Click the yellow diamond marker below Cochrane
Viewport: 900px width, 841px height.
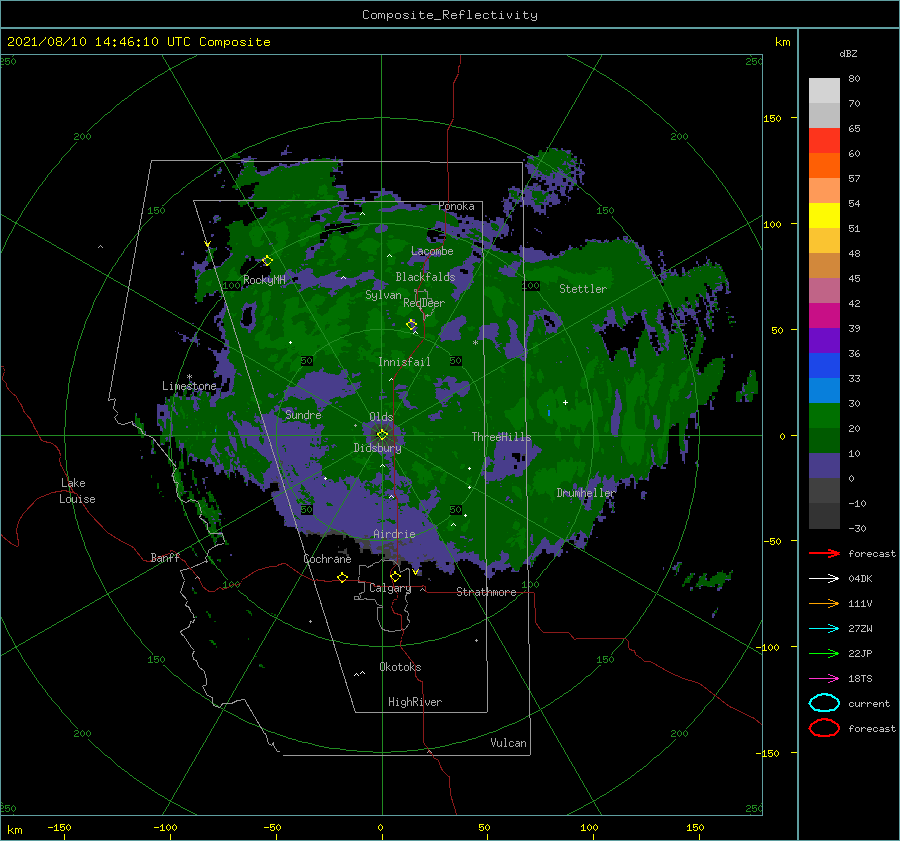tap(342, 577)
